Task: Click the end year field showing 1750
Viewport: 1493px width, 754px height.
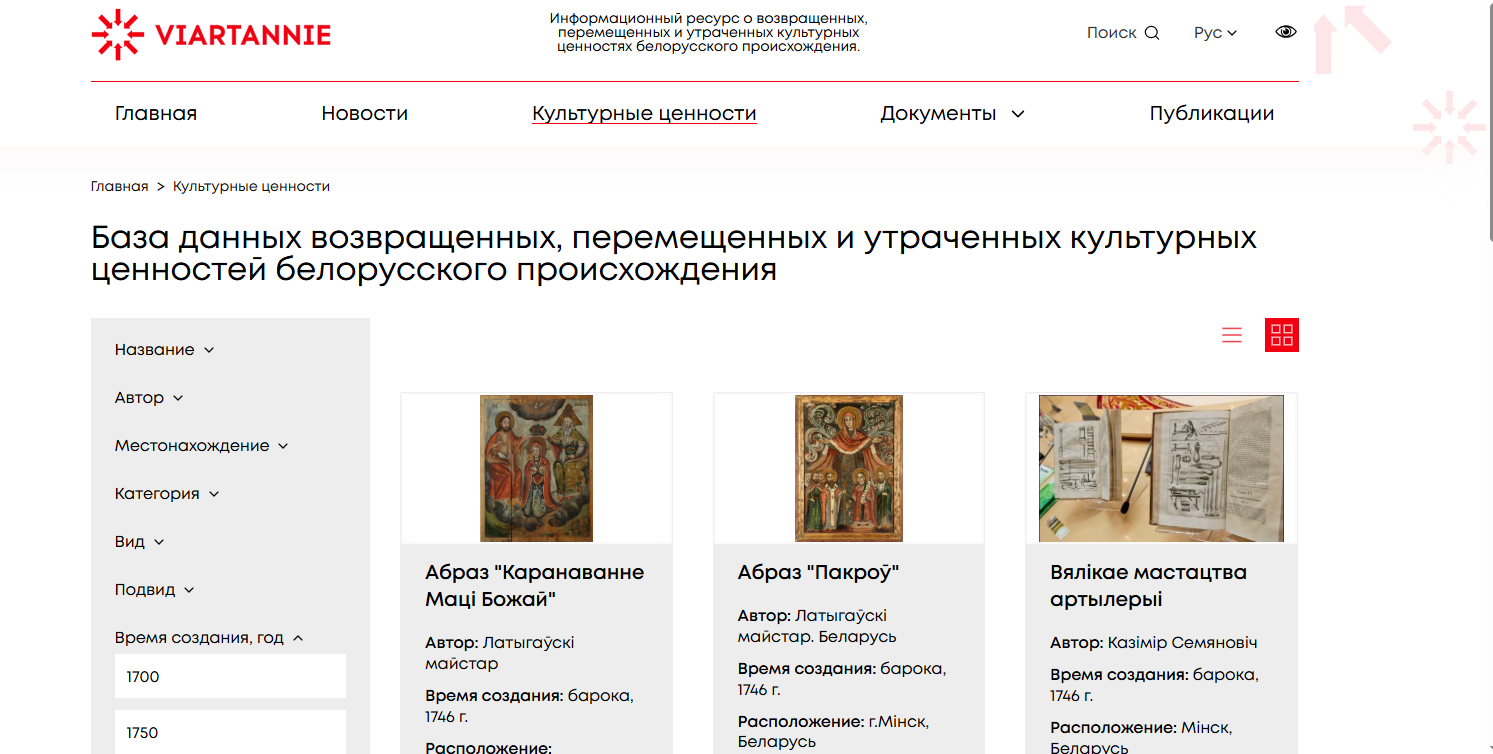Action: [230, 732]
